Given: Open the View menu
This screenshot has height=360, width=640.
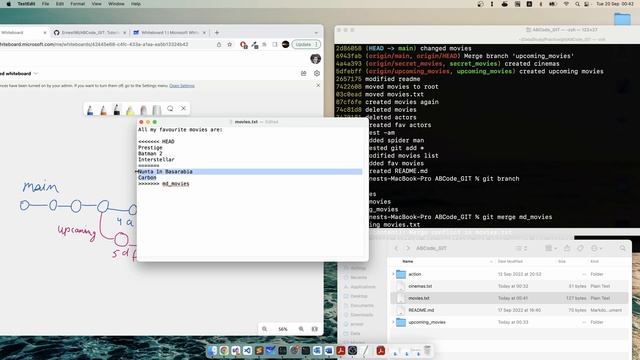Looking at the screenshot, I should 96,4.
